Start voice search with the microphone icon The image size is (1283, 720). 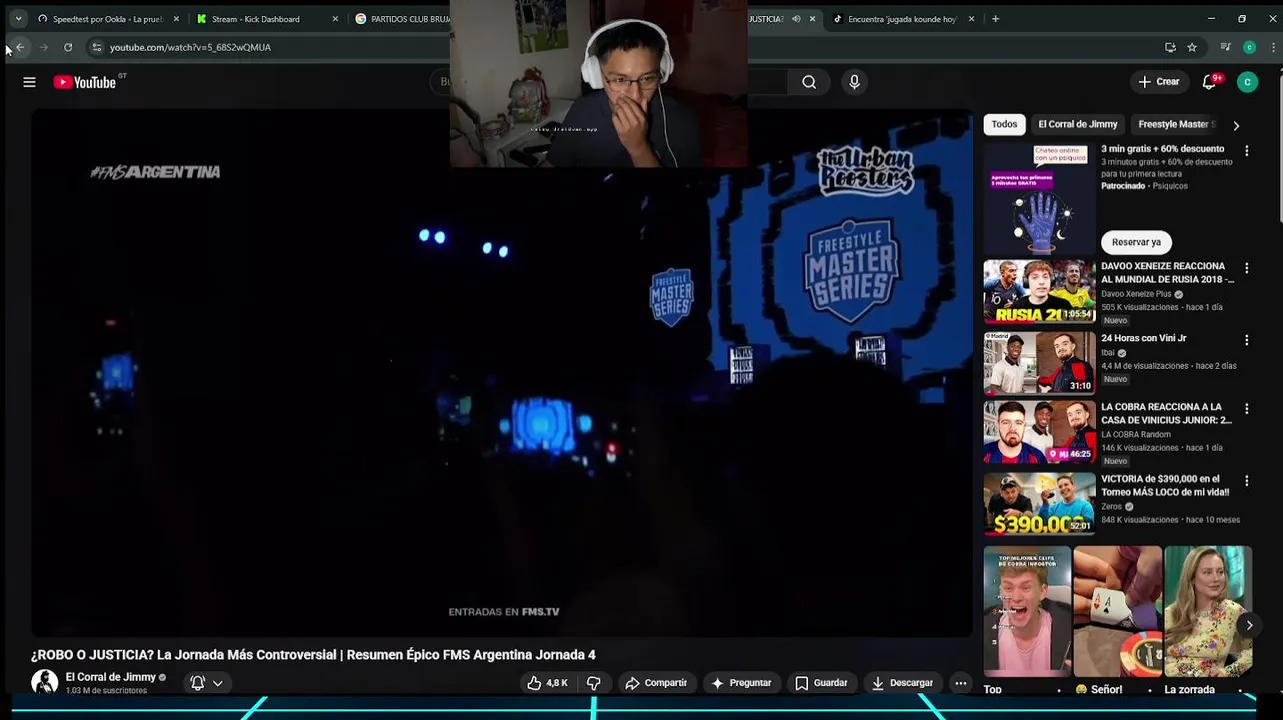click(x=854, y=82)
